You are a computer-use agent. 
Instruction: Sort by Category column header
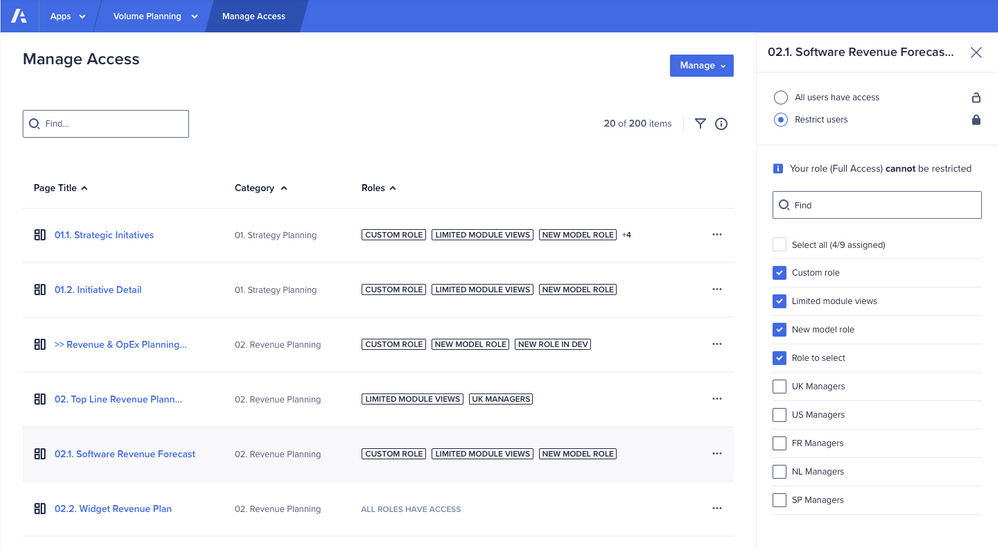(x=260, y=188)
